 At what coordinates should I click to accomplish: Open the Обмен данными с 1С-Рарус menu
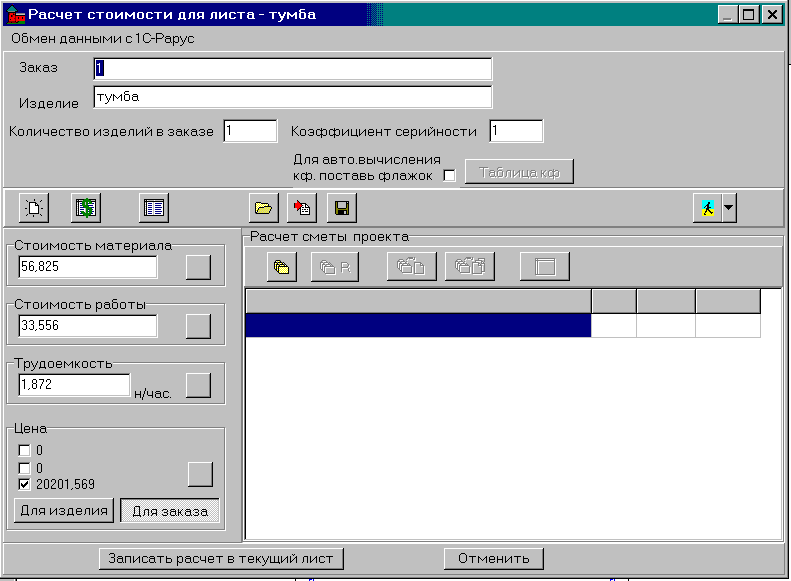[x=102, y=38]
